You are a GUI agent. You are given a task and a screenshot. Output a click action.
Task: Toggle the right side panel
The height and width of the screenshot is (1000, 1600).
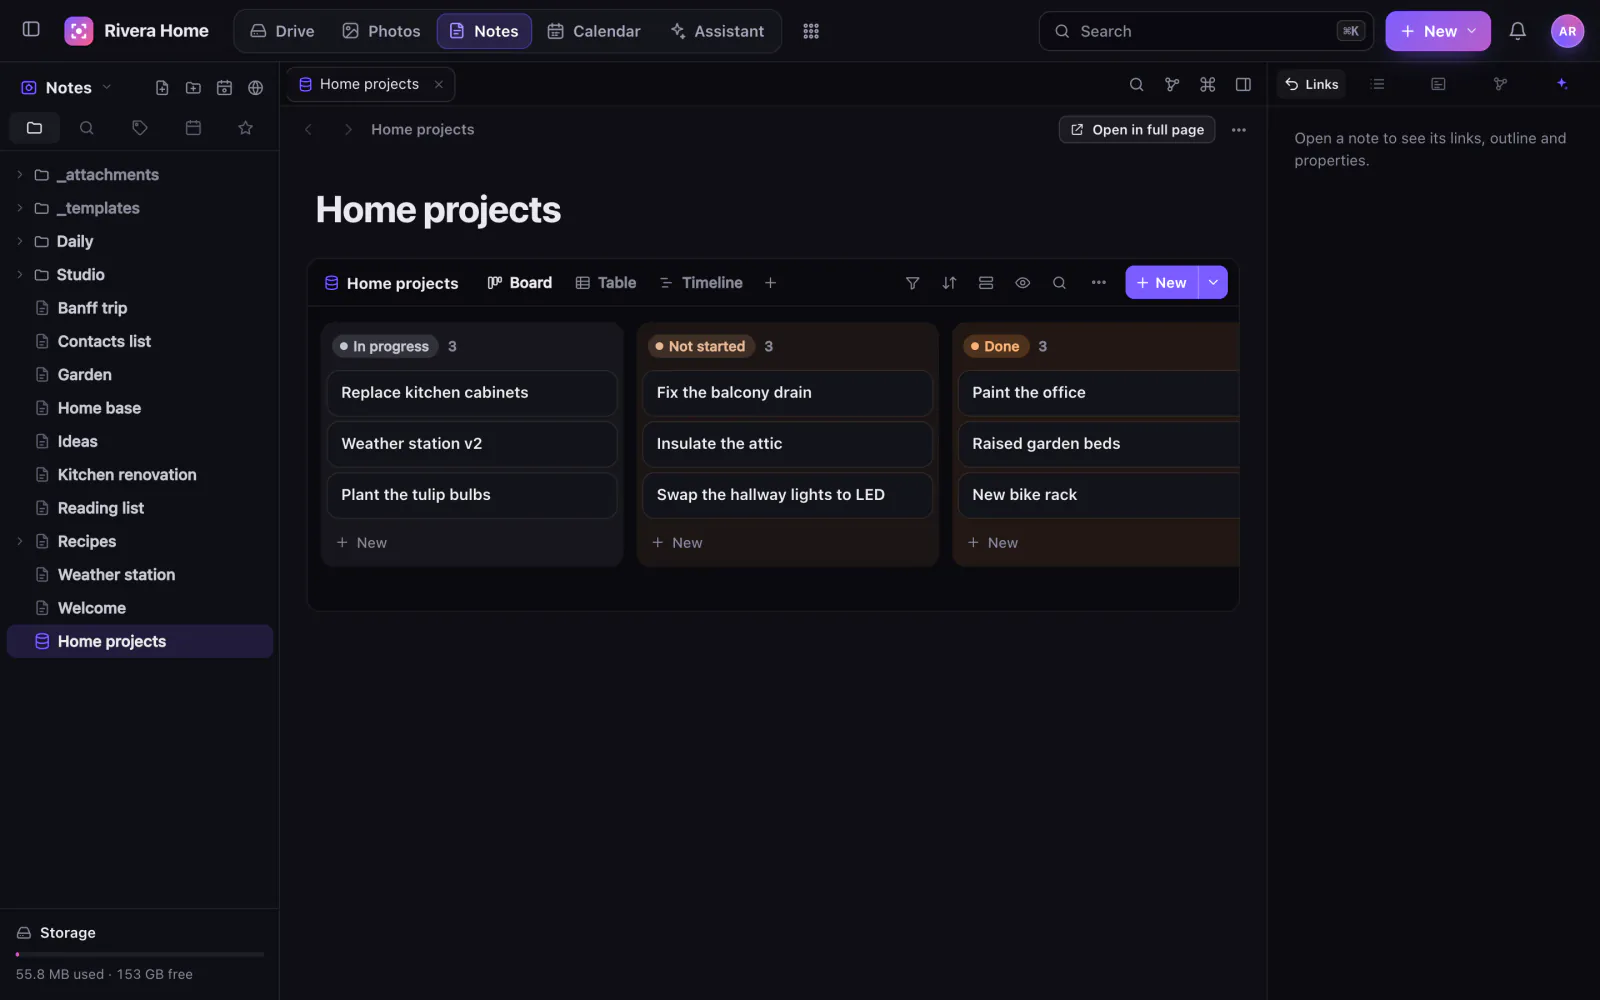click(x=1243, y=85)
